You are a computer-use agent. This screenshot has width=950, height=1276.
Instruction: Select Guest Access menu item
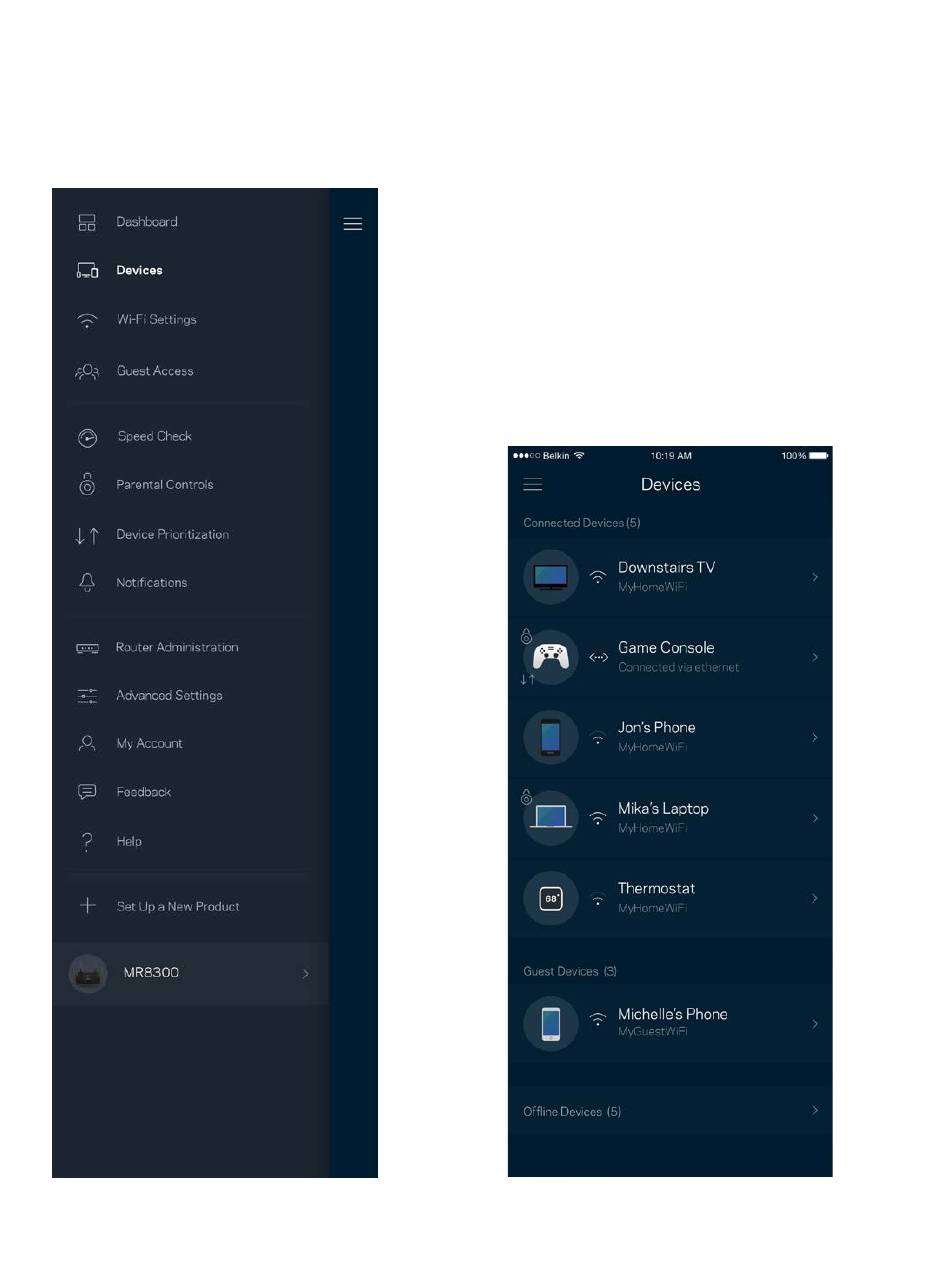coord(155,371)
